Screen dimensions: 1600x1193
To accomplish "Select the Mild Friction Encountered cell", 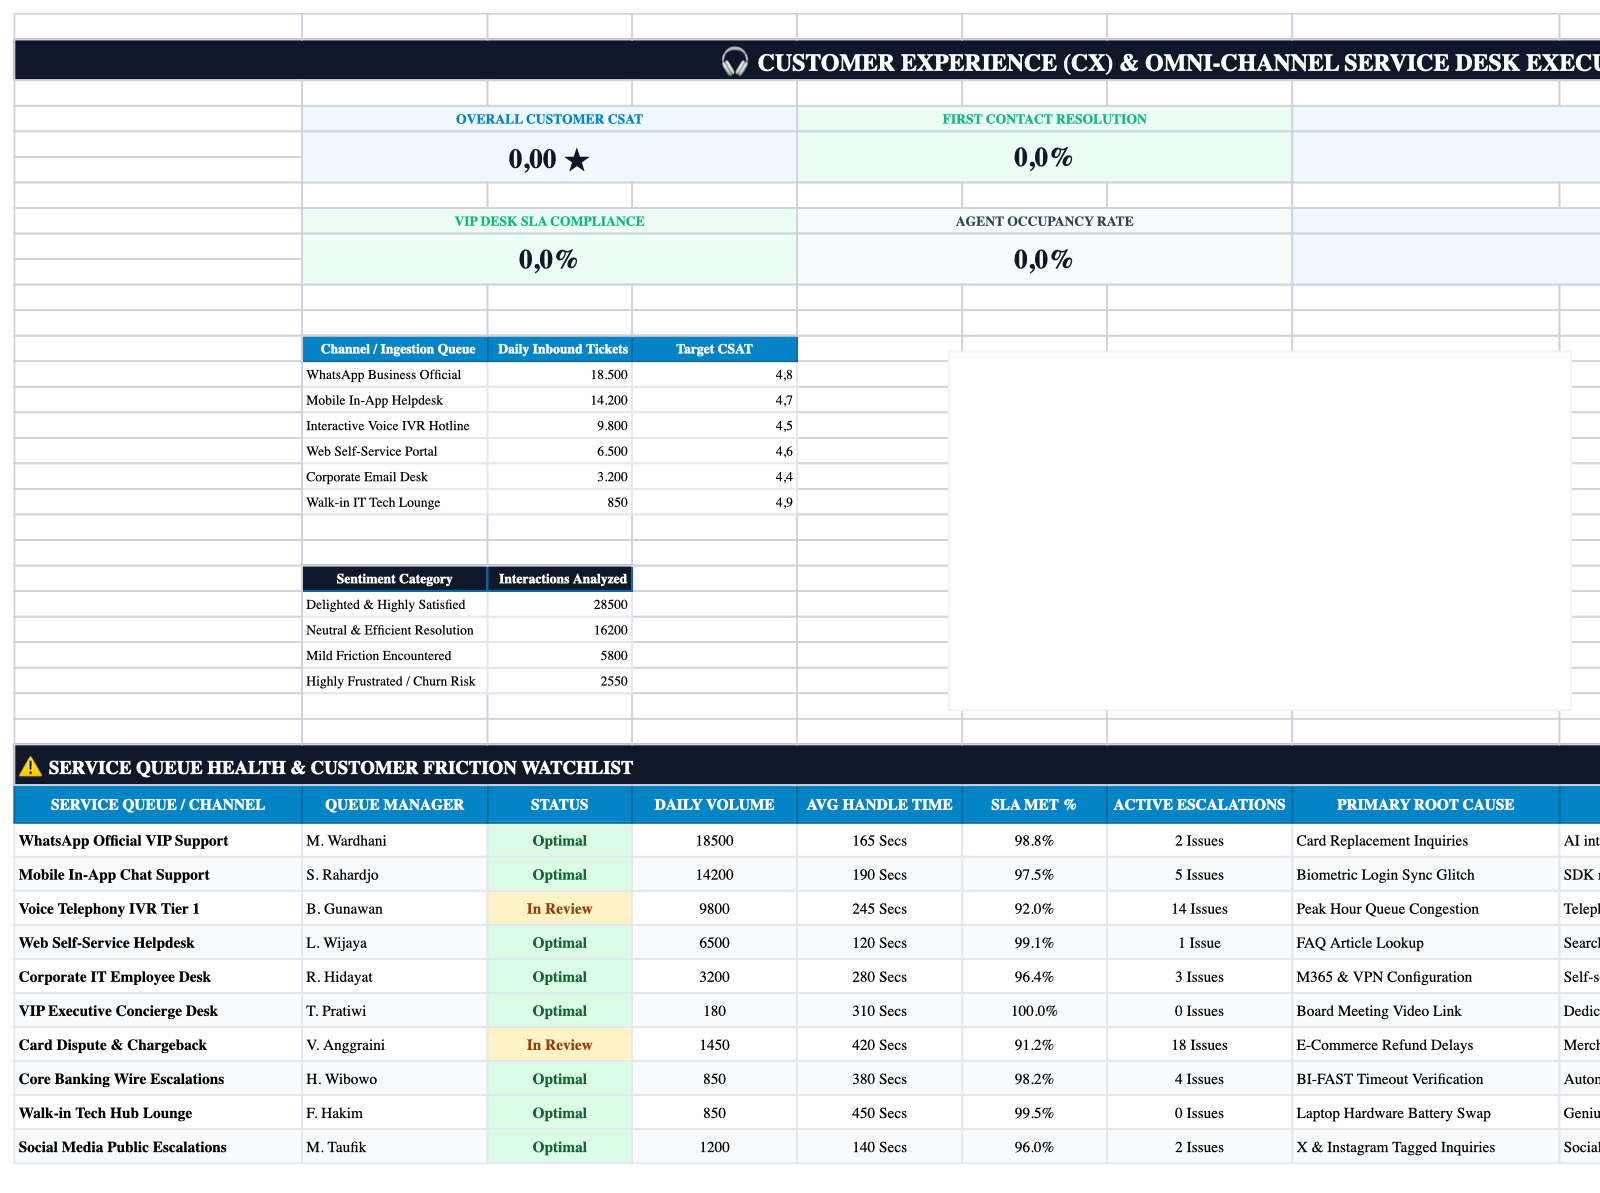I will (x=395, y=656).
